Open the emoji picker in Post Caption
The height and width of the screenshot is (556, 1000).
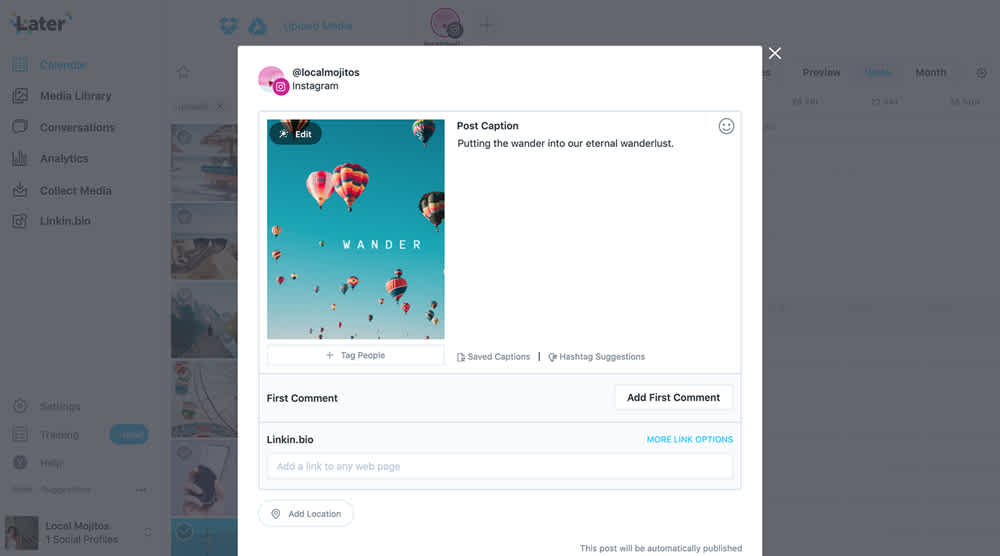(726, 126)
